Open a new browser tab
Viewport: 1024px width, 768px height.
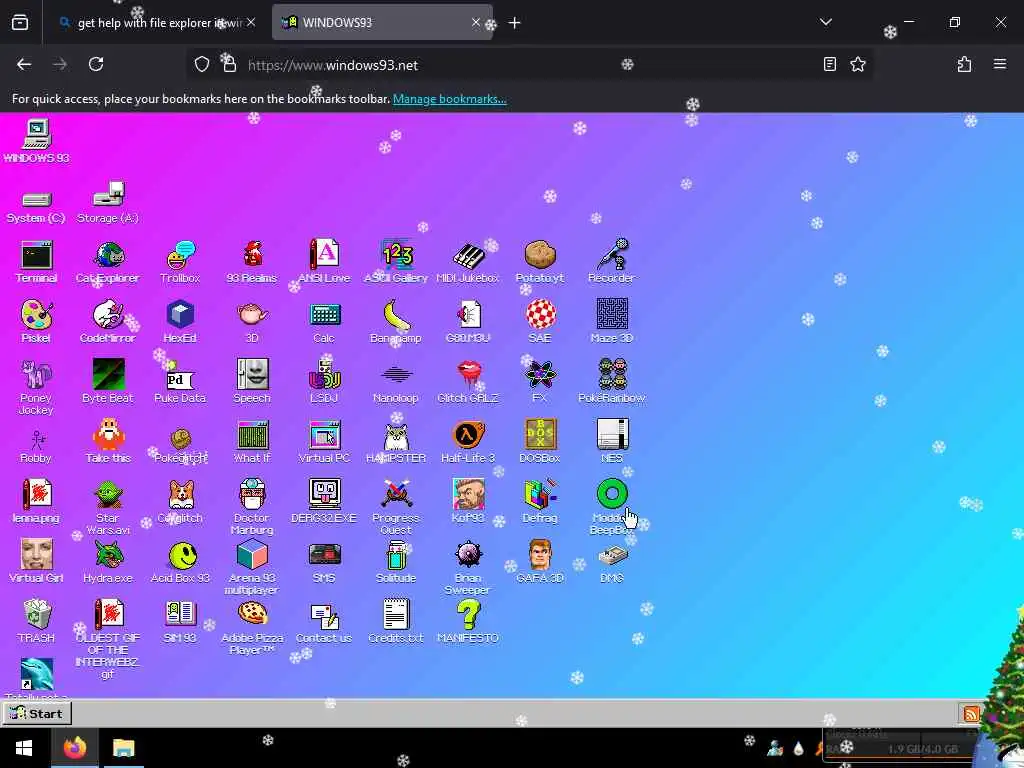click(515, 23)
